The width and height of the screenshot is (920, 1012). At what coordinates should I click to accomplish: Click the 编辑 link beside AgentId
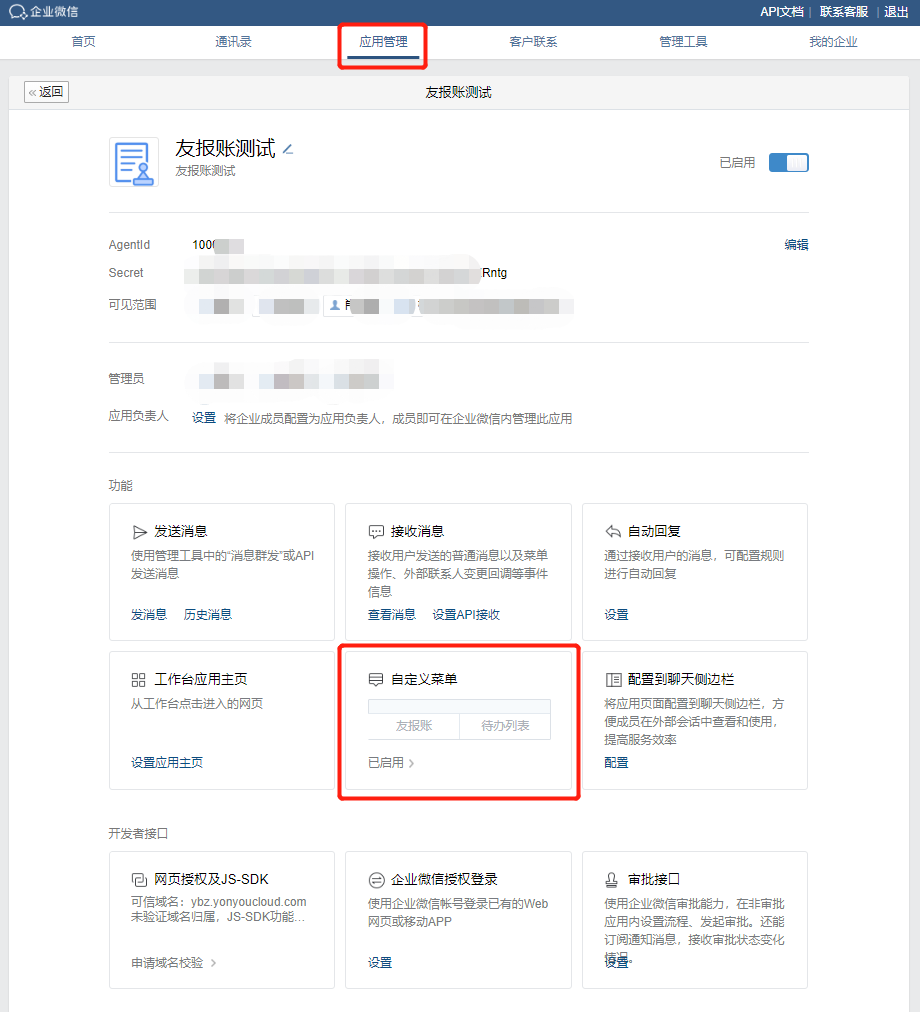[x=796, y=245]
